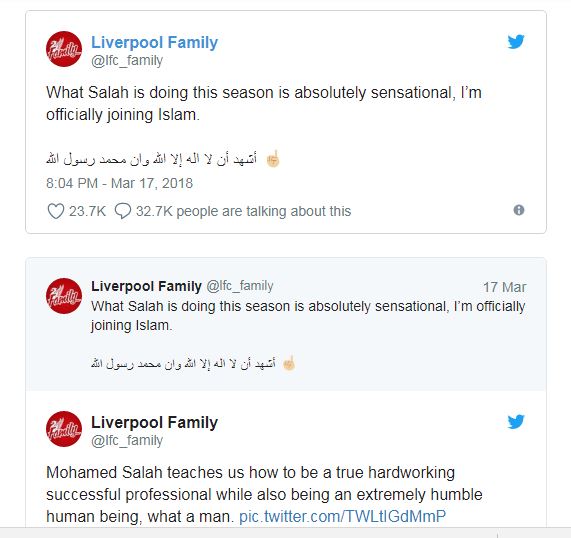
Task: Click the 17 Mar date link
Action: point(504,287)
